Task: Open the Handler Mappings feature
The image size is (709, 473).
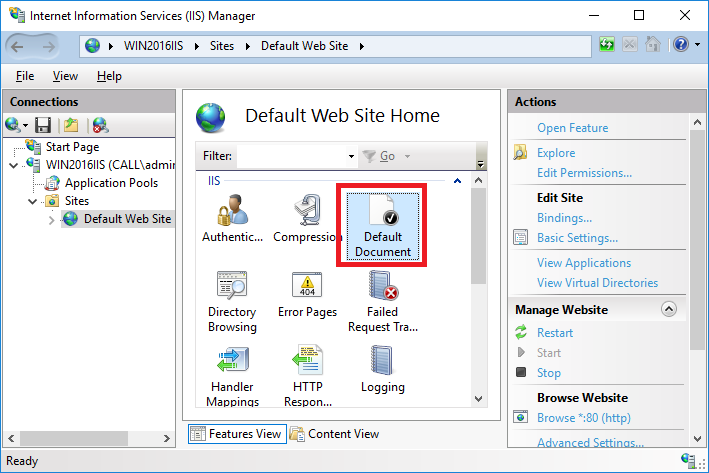Action: tap(232, 376)
